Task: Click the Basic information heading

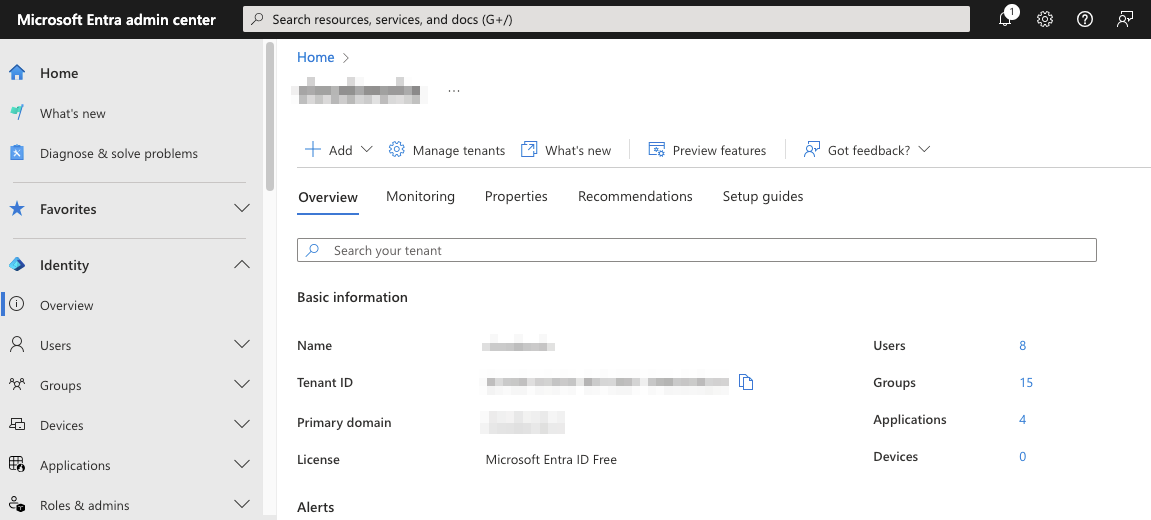Action: pyautogui.click(x=352, y=297)
